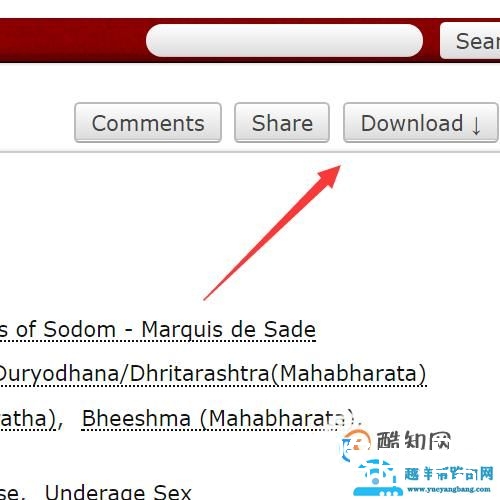
Task: Click the Share button
Action: (x=282, y=123)
